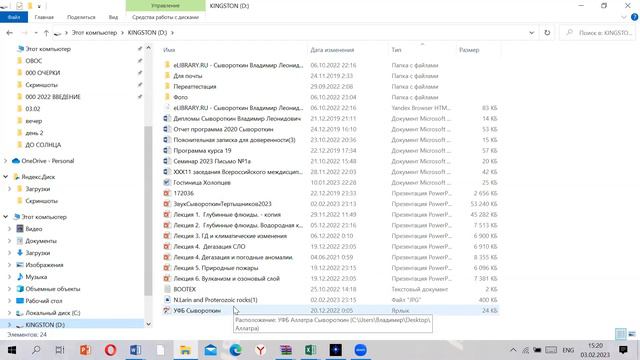Select file N.Larin and Proterozoic rocks(1)

[215, 300]
